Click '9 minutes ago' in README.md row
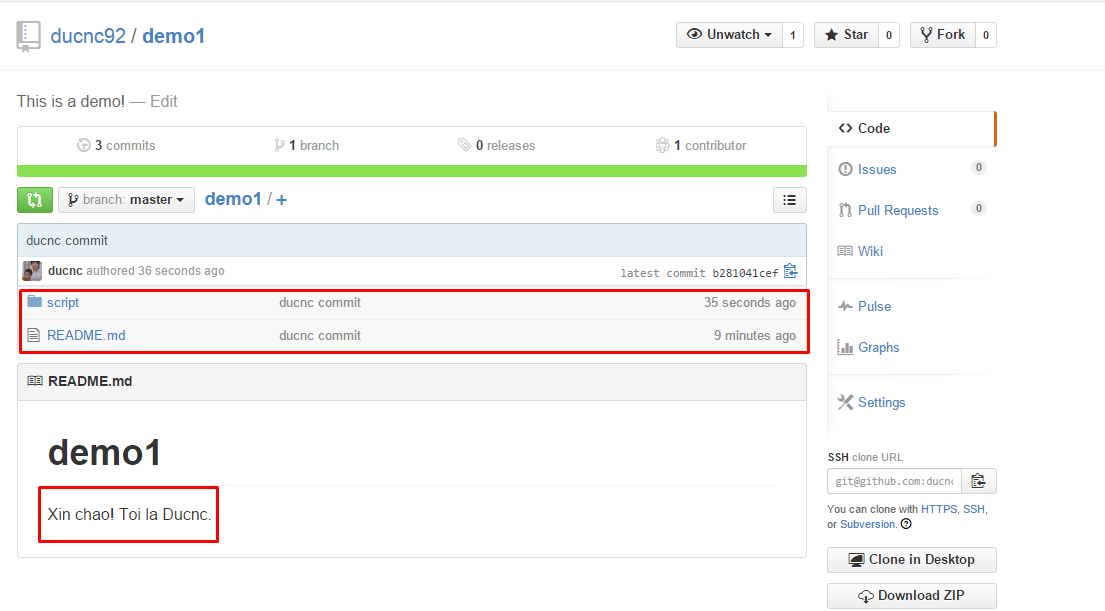Image resolution: width=1105 pixels, height=611 pixels. point(755,335)
